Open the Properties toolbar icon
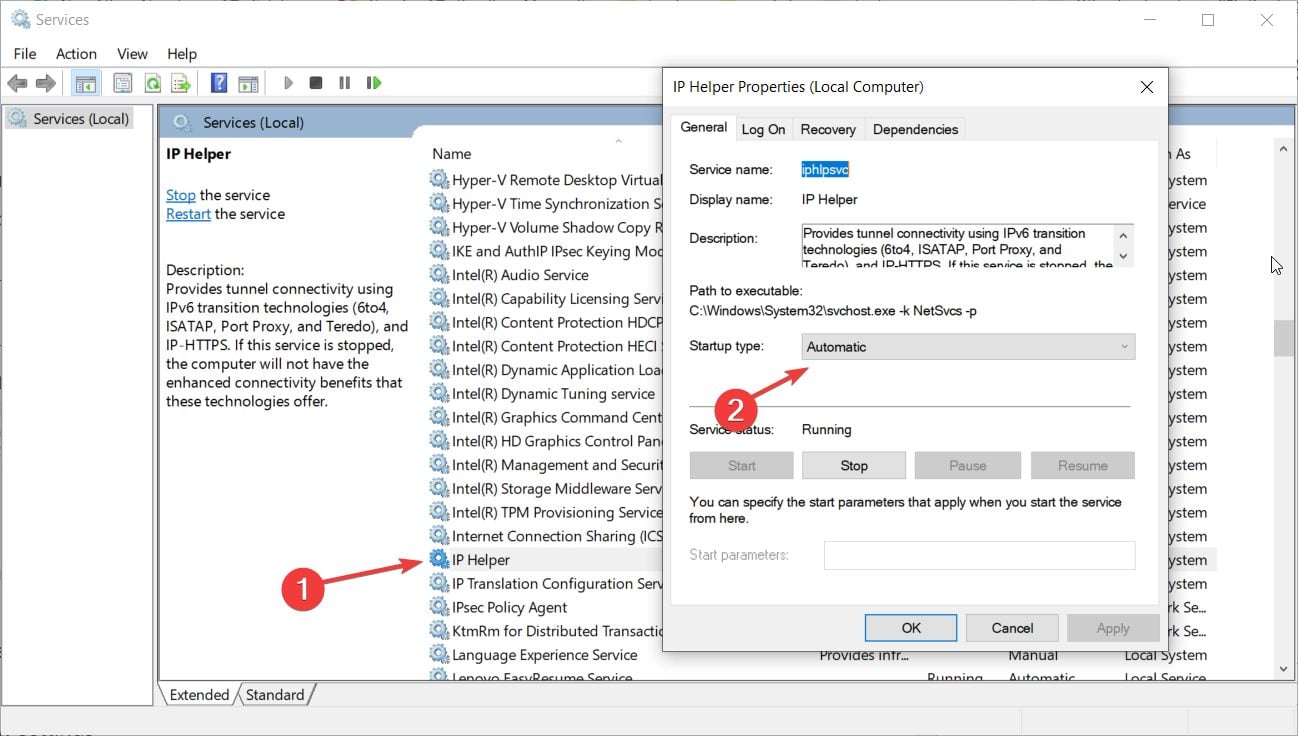The width and height of the screenshot is (1298, 736). click(x=123, y=83)
